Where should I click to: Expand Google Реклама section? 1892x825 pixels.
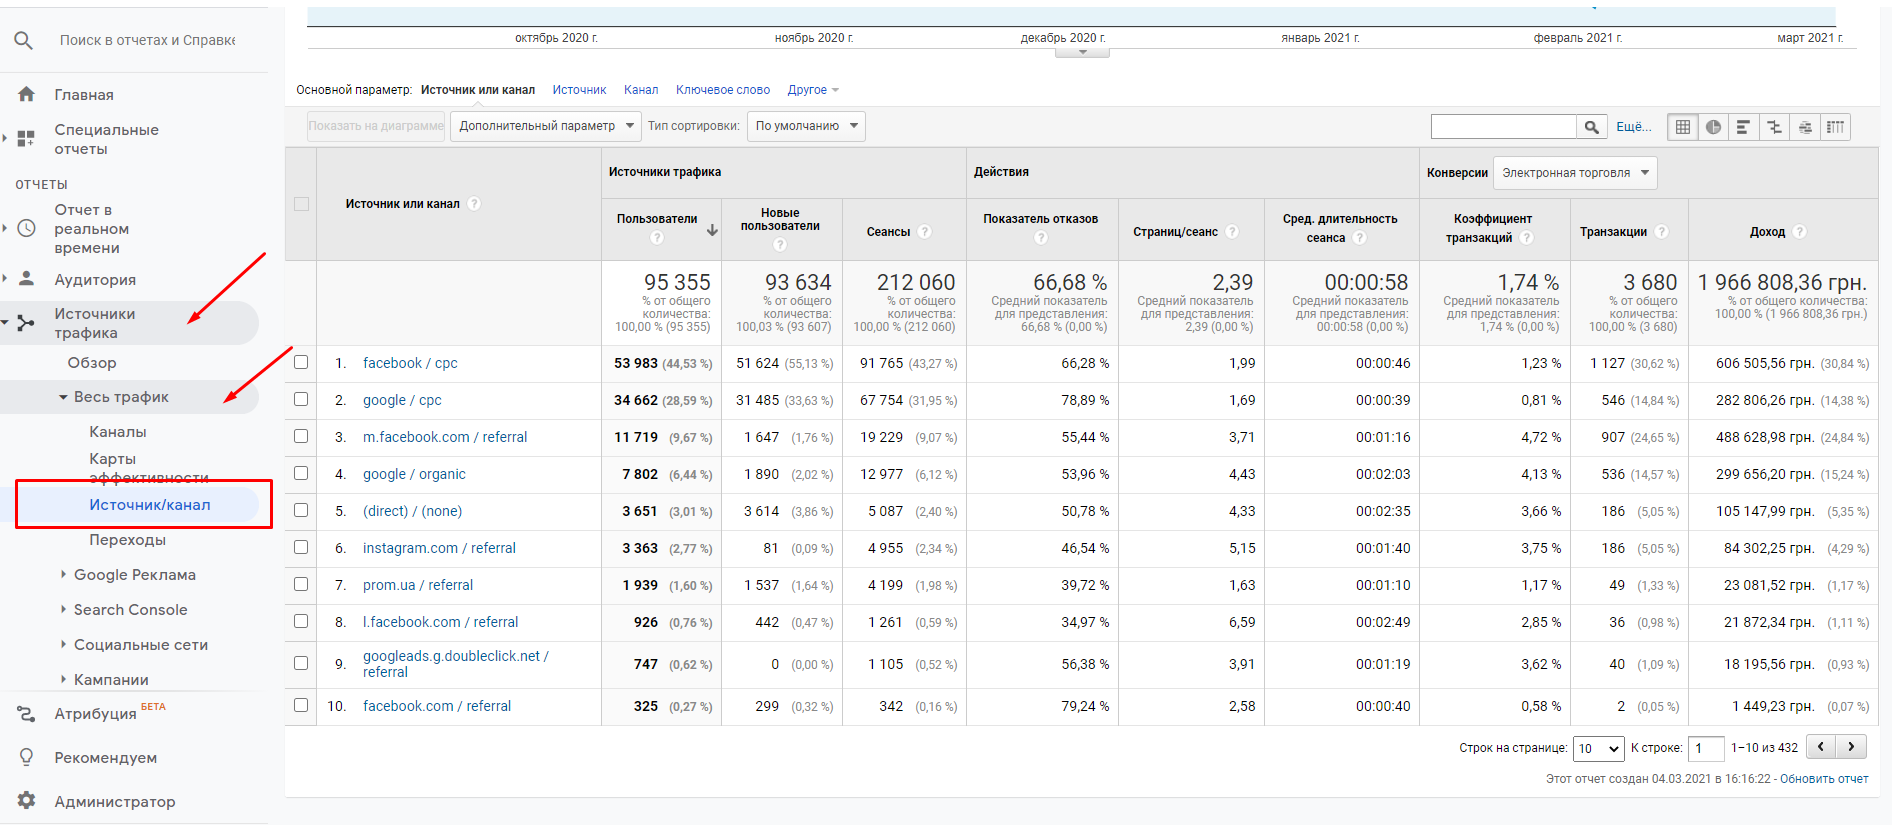click(63, 574)
